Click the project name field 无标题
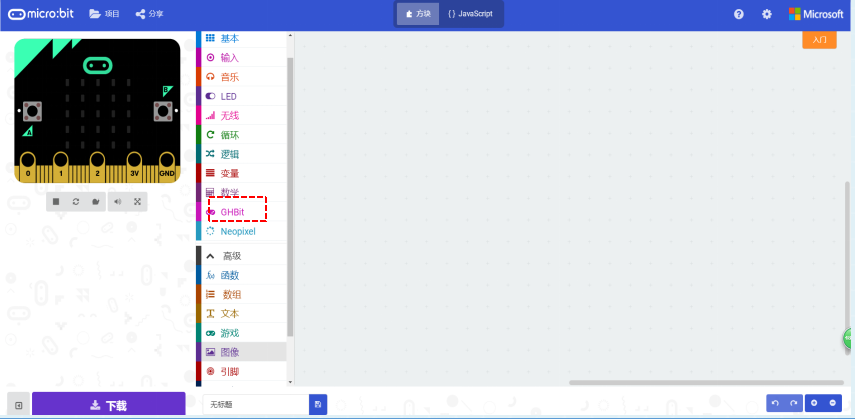This screenshot has height=419, width=855. click(256, 405)
